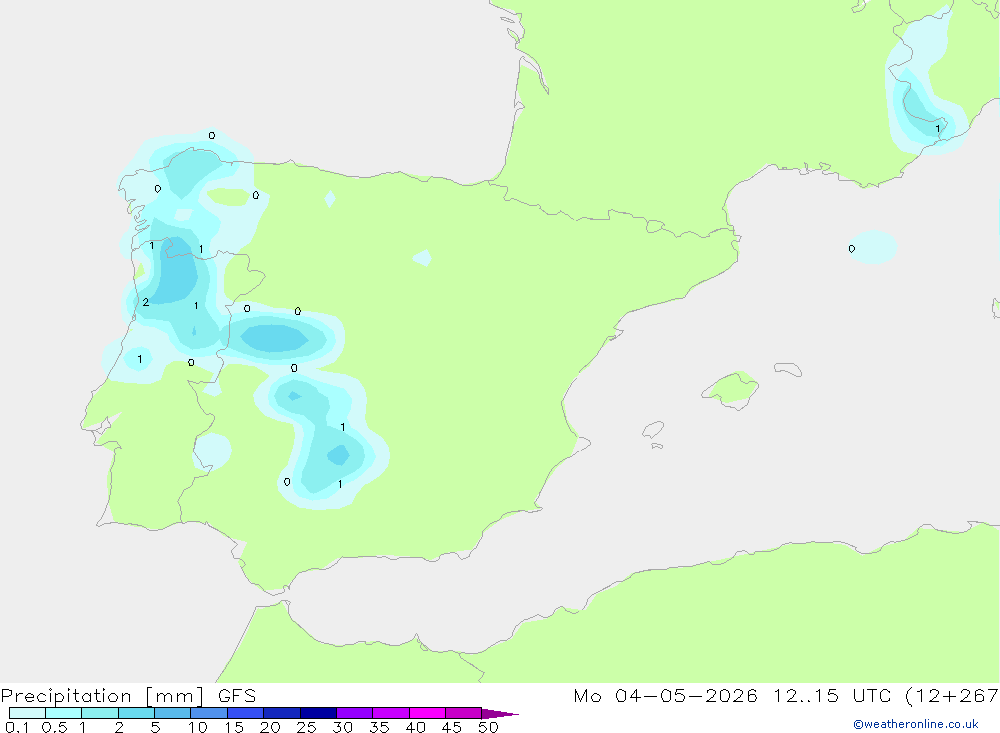
Task: Choose the 20–25 mm legend color swatch
Action: 282,713
